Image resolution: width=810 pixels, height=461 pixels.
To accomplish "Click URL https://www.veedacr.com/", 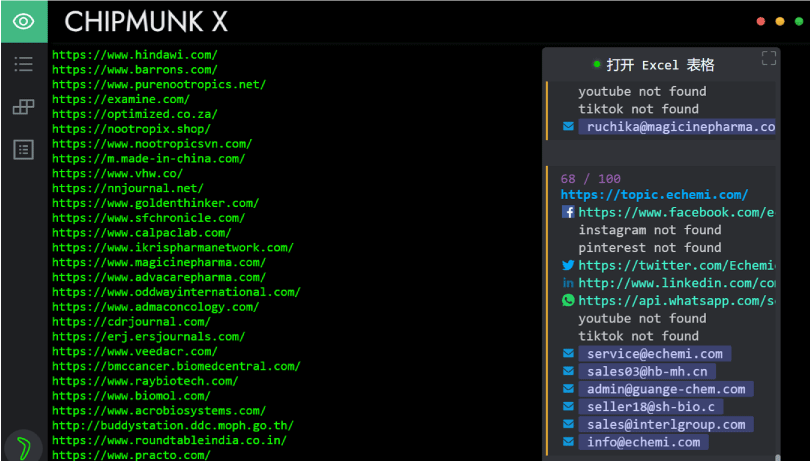I will (x=135, y=351).
